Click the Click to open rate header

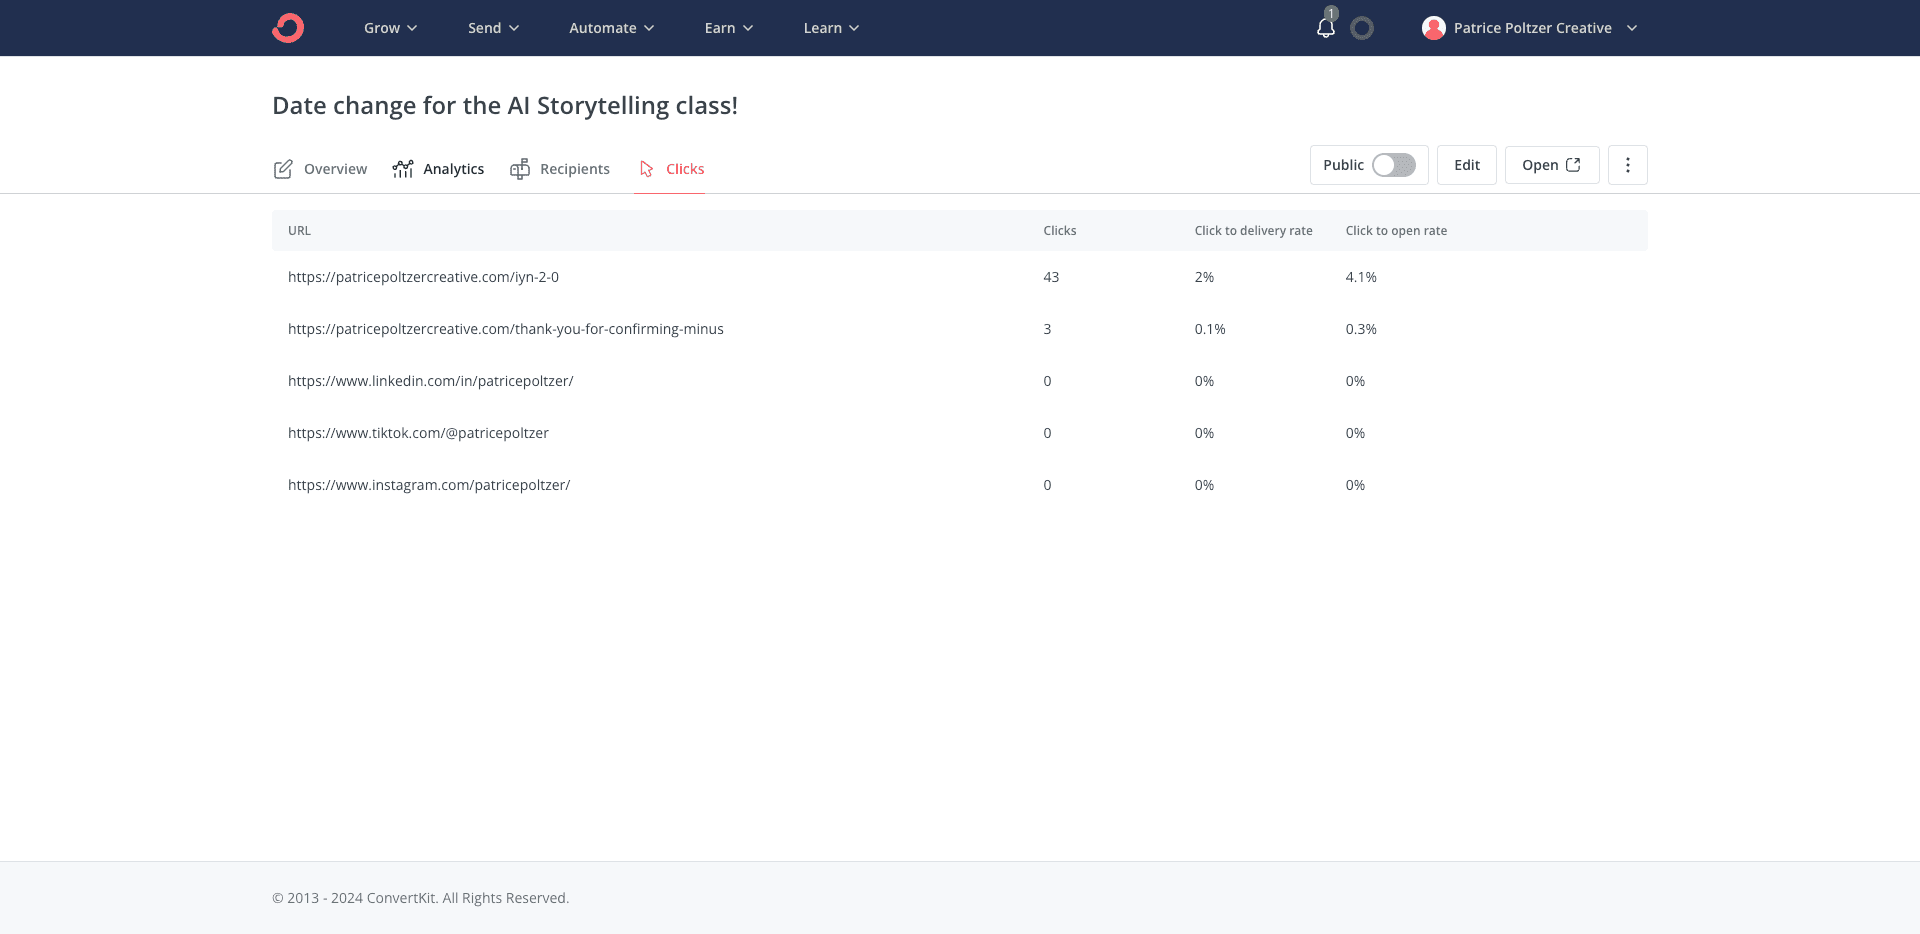(1396, 231)
